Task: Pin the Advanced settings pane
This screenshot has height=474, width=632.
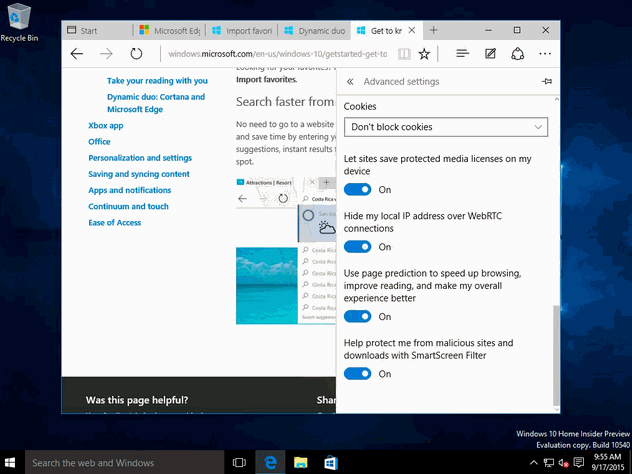Action: click(x=547, y=81)
